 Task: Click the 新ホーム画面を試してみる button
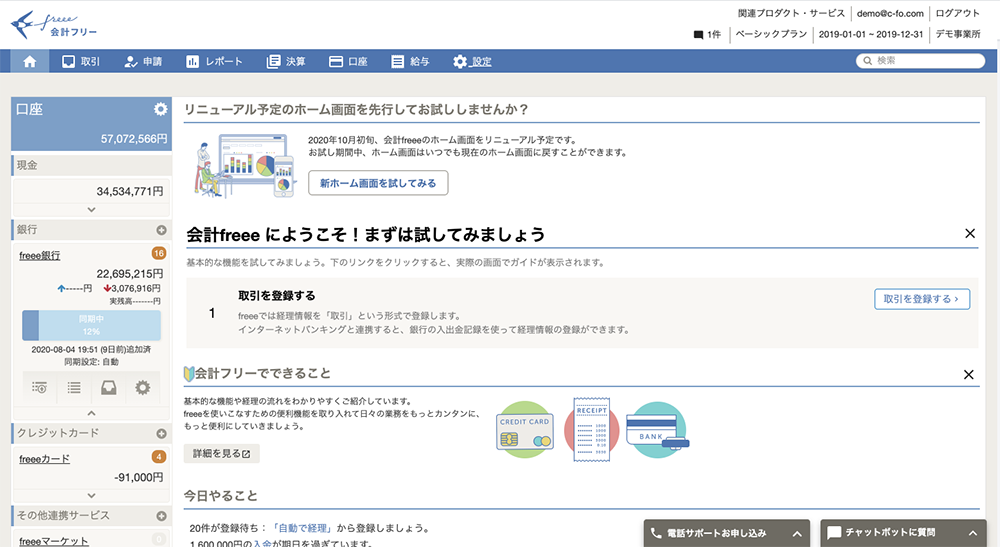coord(378,183)
